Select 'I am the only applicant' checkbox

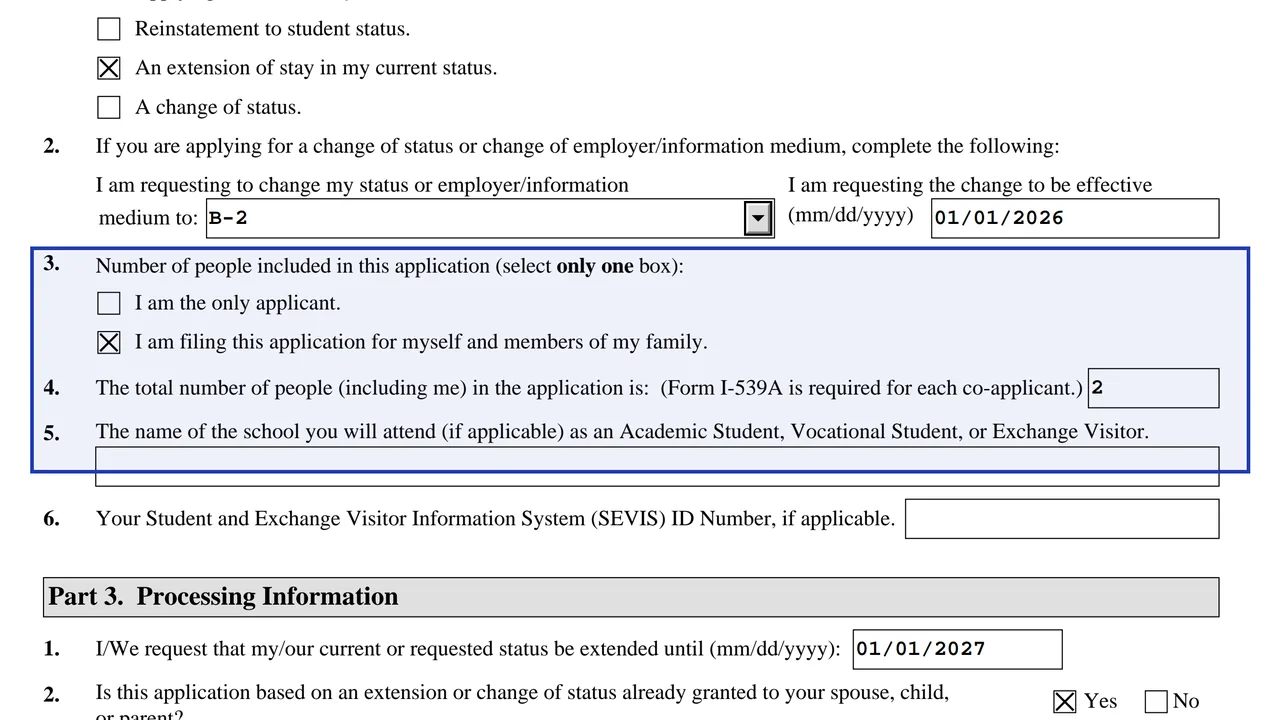109,303
